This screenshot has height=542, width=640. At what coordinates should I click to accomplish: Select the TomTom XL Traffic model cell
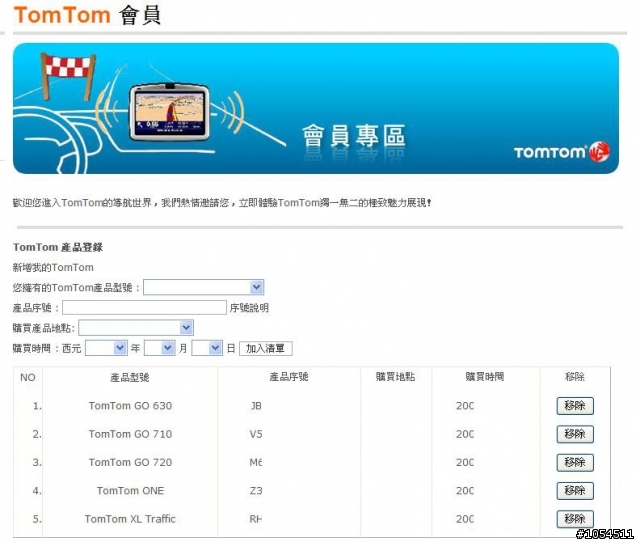(x=130, y=519)
